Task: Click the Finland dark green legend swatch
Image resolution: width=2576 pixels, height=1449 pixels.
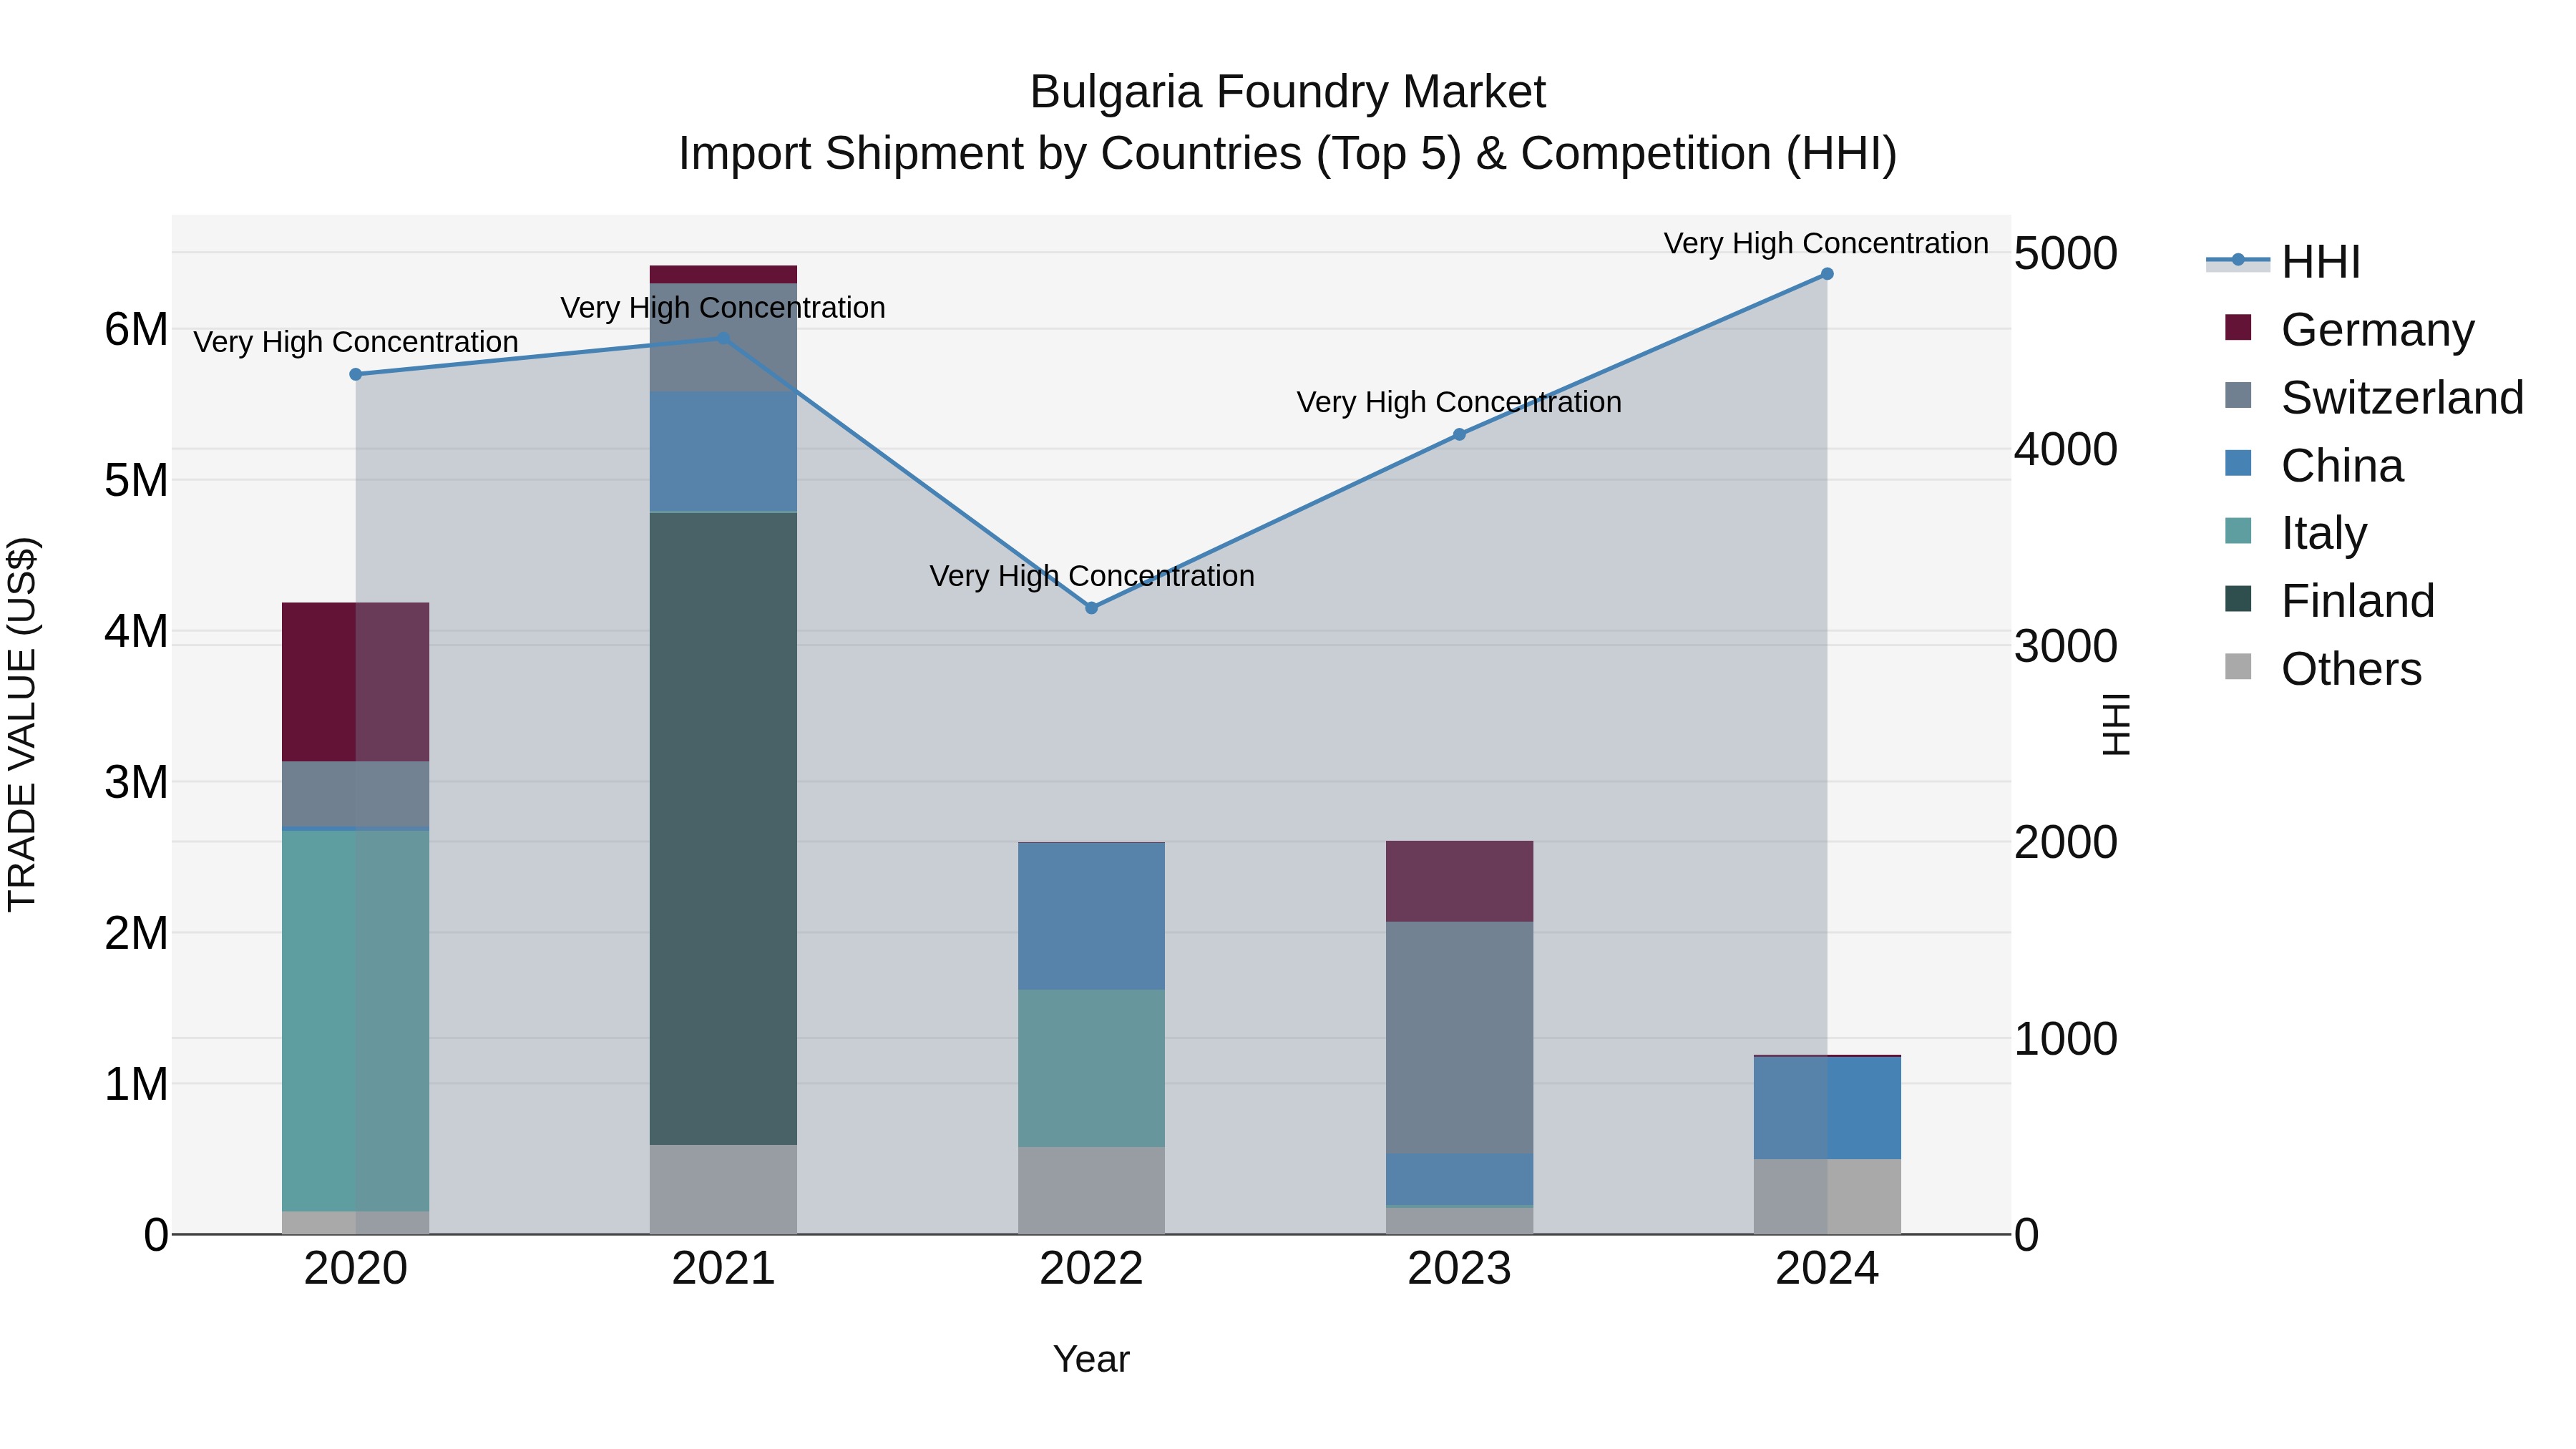Action: click(x=2238, y=598)
